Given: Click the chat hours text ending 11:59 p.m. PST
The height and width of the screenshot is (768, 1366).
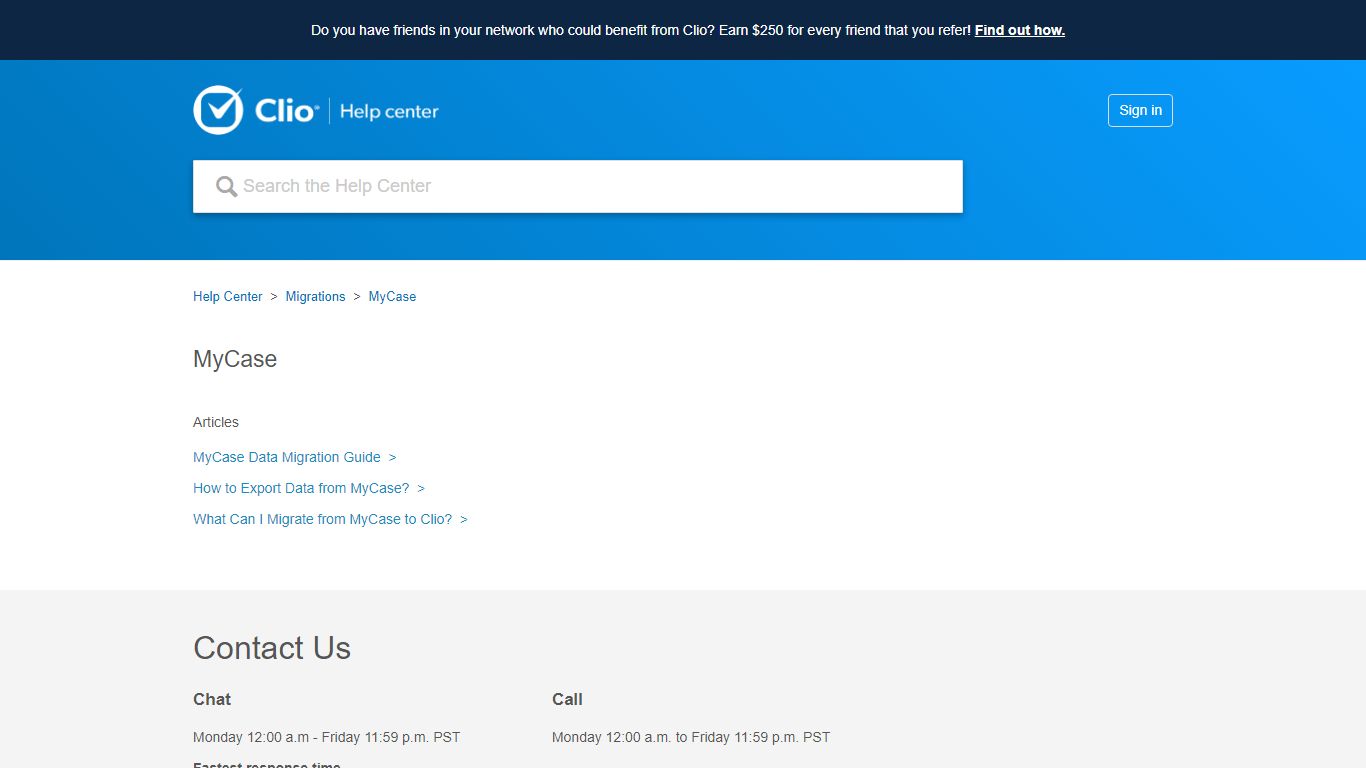Looking at the screenshot, I should click(x=326, y=737).
